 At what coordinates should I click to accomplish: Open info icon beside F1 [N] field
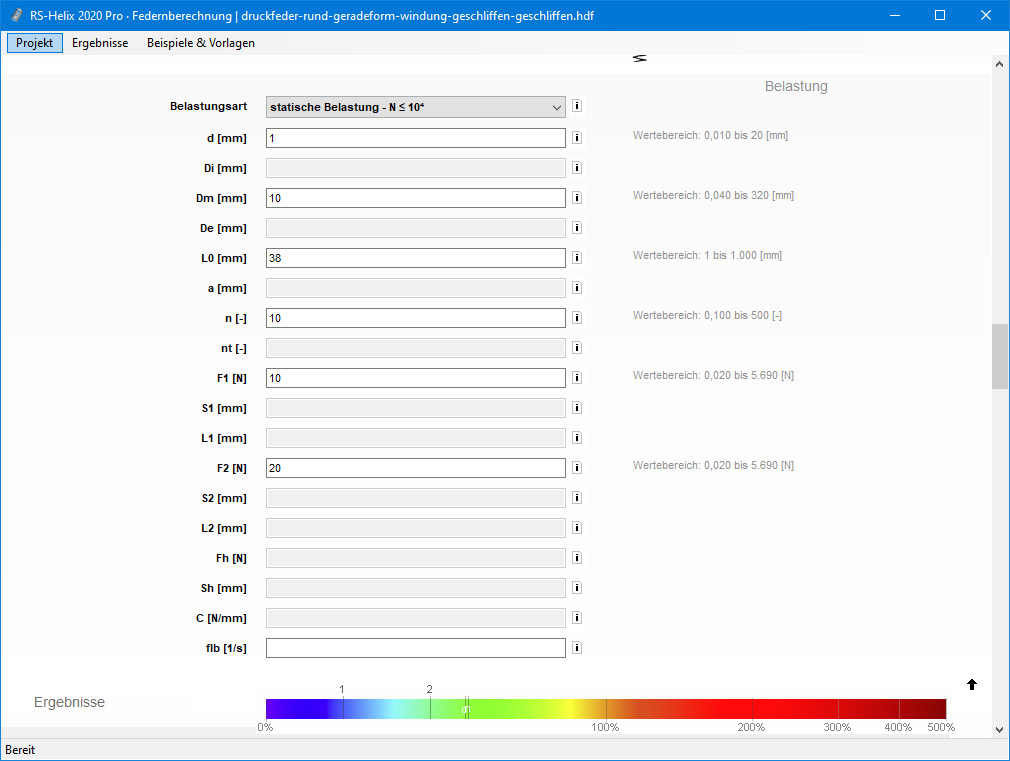(577, 378)
